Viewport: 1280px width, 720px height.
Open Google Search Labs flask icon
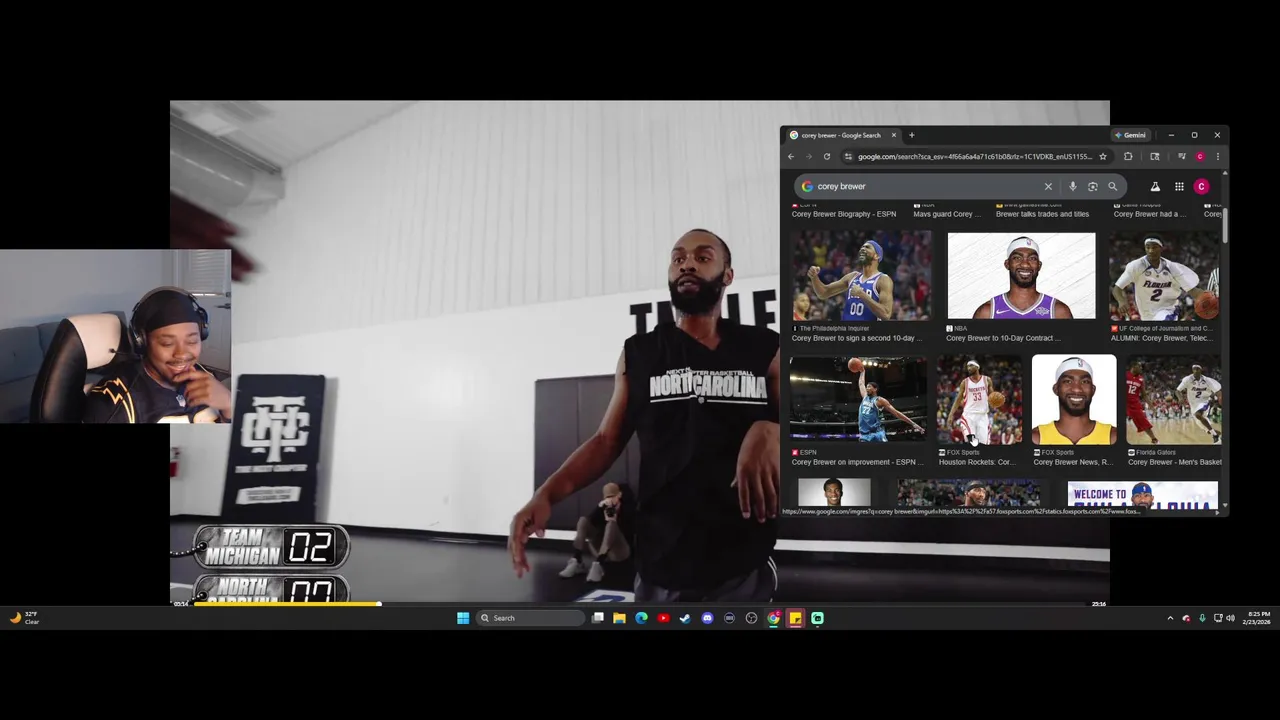pyautogui.click(x=1155, y=186)
